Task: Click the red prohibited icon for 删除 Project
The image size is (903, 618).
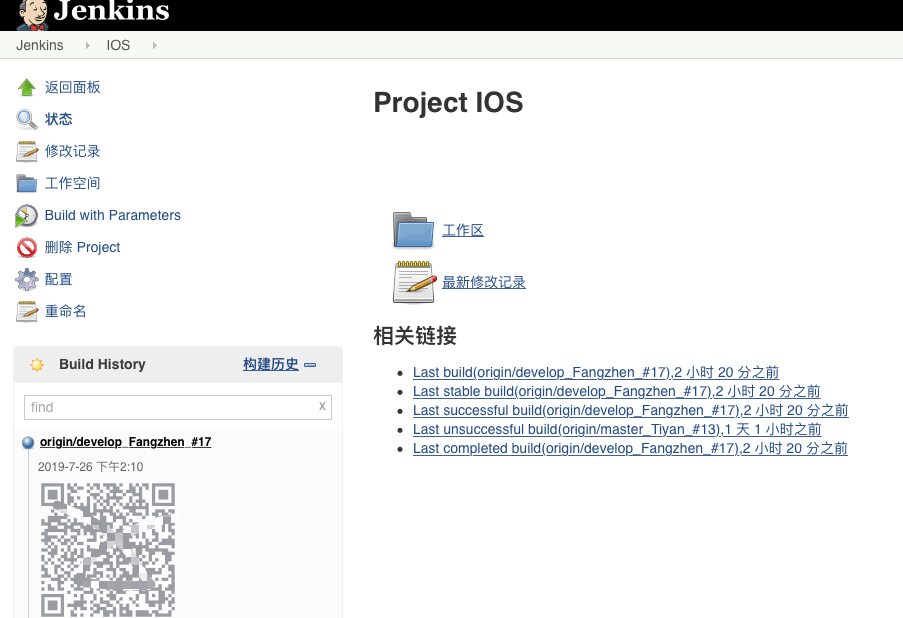Action: pyautogui.click(x=26, y=248)
